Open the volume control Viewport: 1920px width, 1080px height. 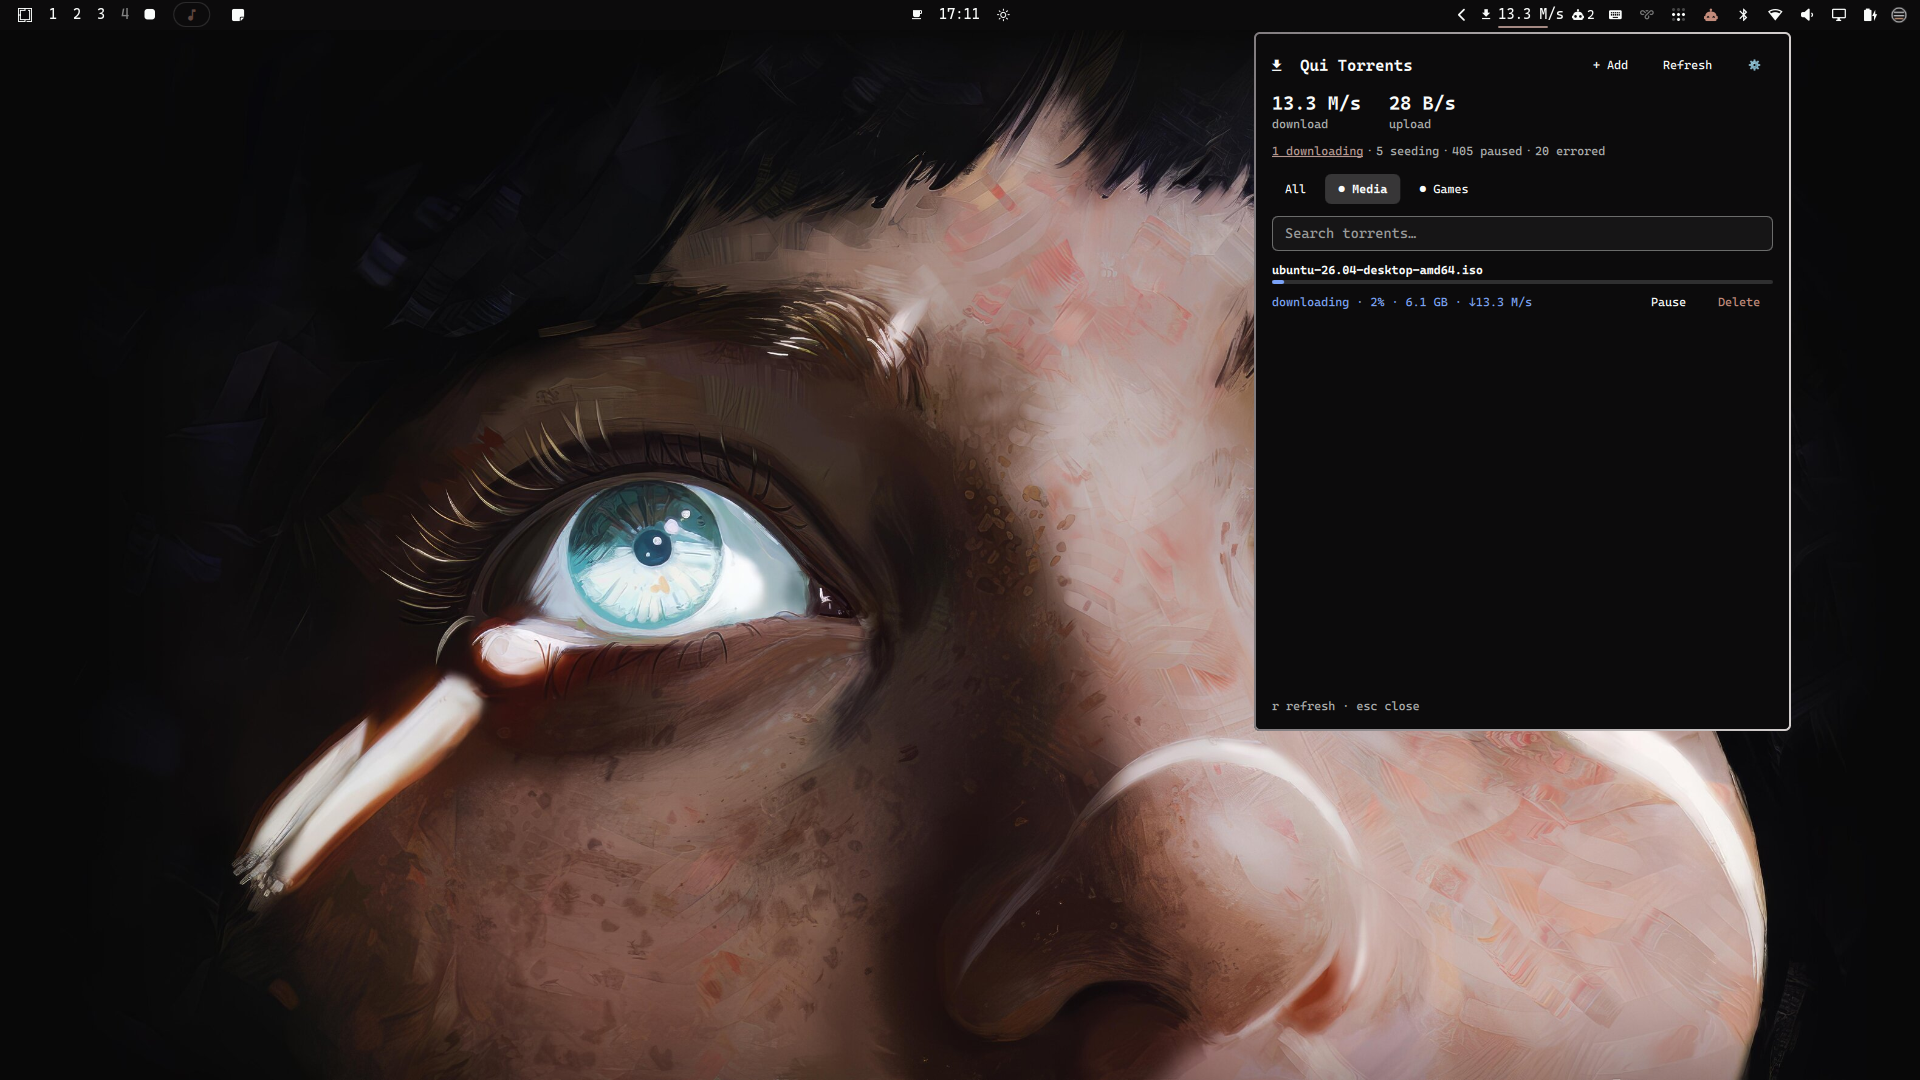(1807, 15)
